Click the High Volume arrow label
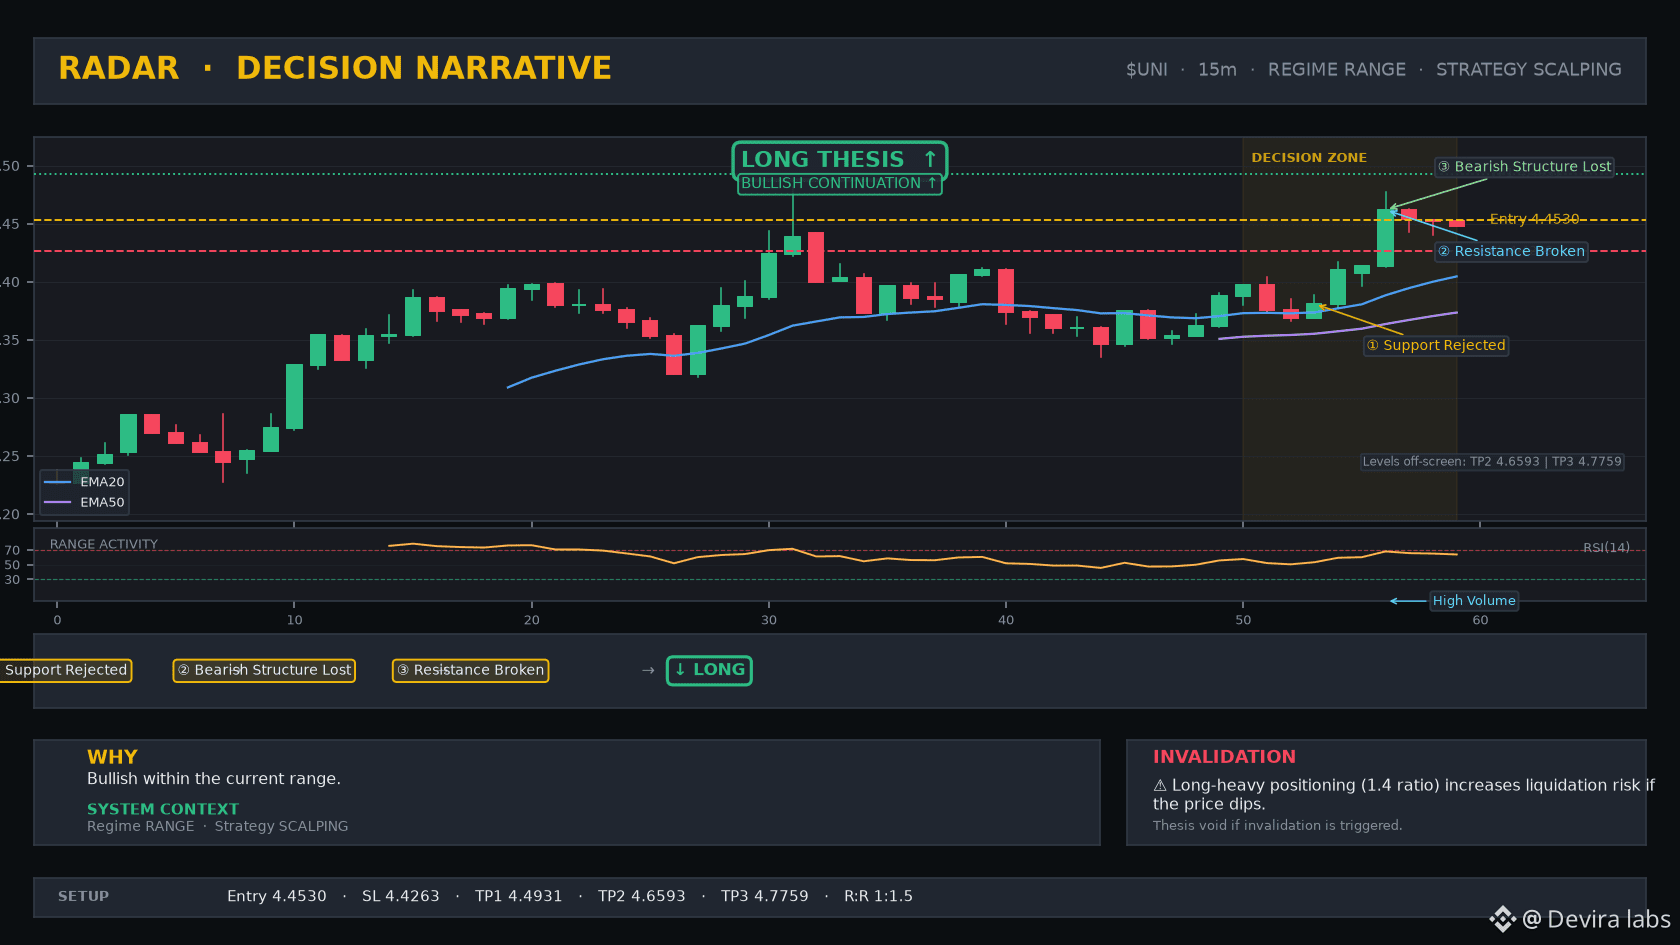Viewport: 1680px width, 945px height. (x=1474, y=601)
